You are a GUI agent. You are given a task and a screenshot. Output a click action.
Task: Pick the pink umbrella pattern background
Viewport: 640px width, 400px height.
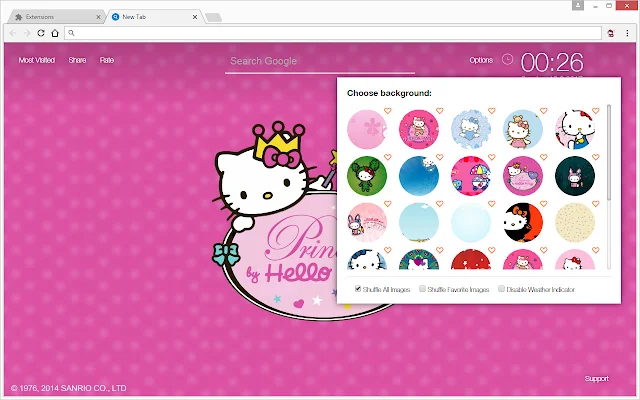(x=471, y=176)
